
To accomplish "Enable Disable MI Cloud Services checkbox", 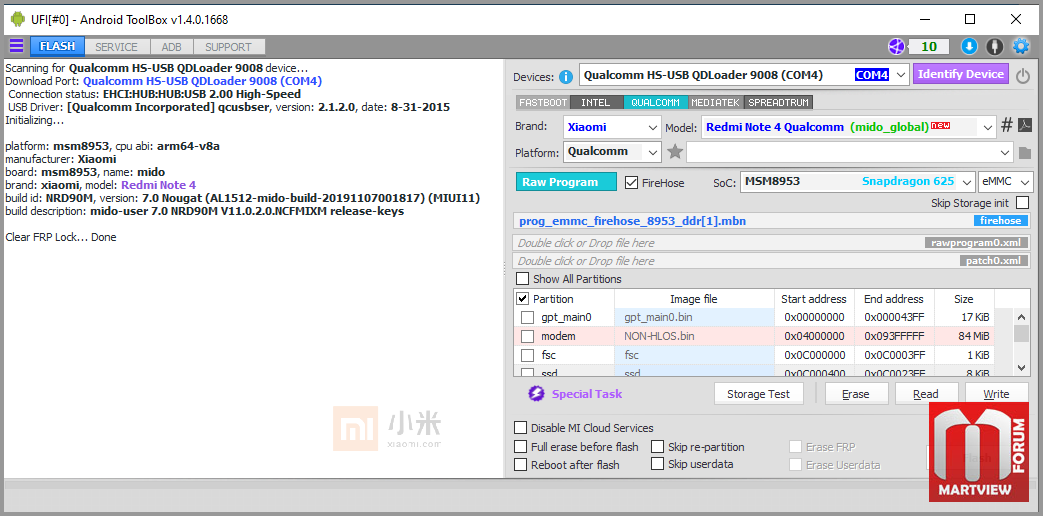I will [x=521, y=428].
